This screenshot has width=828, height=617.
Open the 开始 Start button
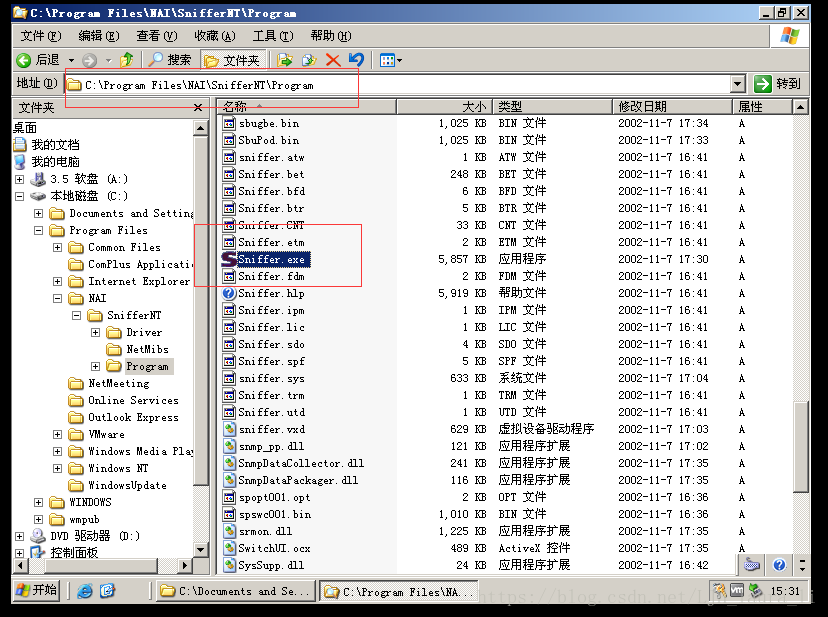click(36, 590)
